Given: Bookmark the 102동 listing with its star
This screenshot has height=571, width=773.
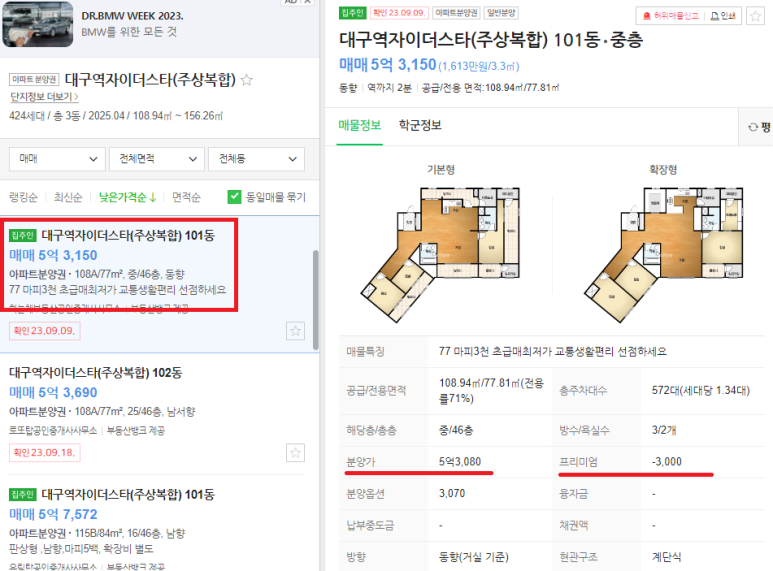Looking at the screenshot, I should pos(295,453).
